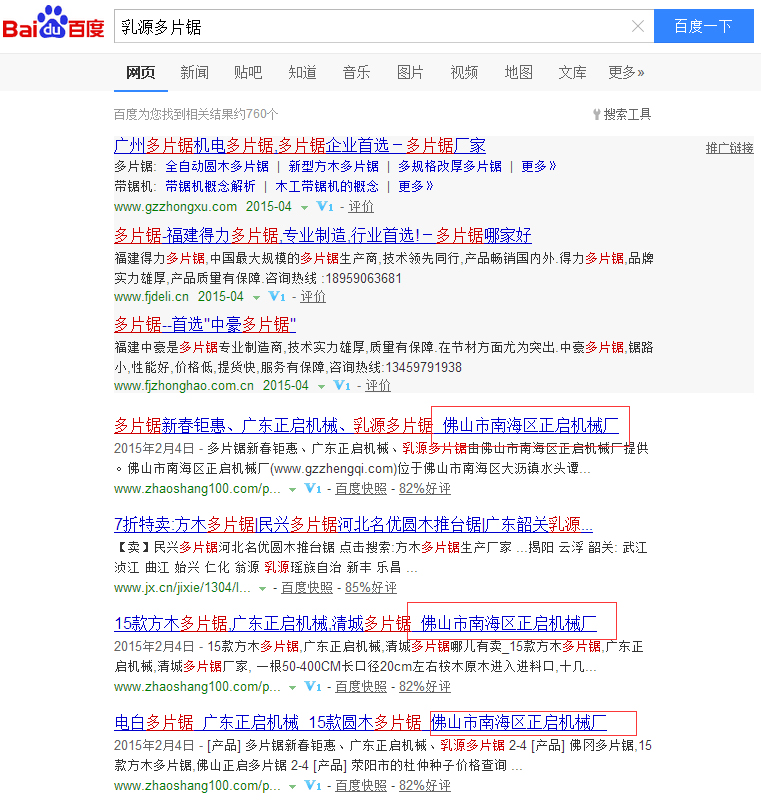This screenshot has width=761, height=806.
Task: Open 百度快照 for 电白多片锯 result
Action: (x=361, y=786)
